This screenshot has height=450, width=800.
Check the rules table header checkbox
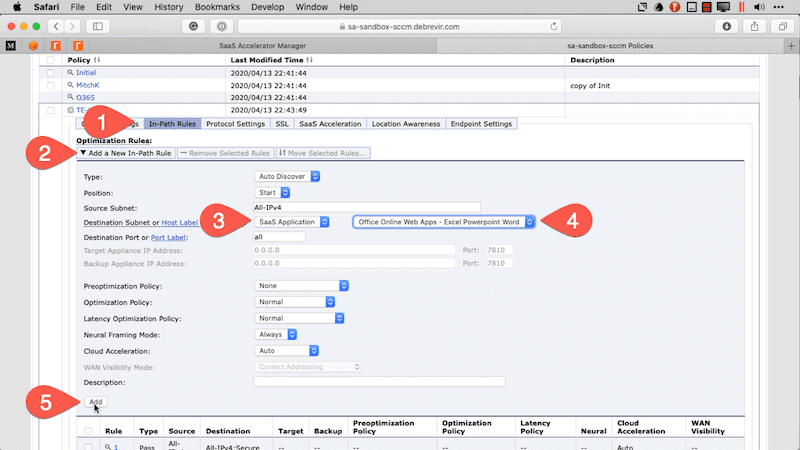88,431
